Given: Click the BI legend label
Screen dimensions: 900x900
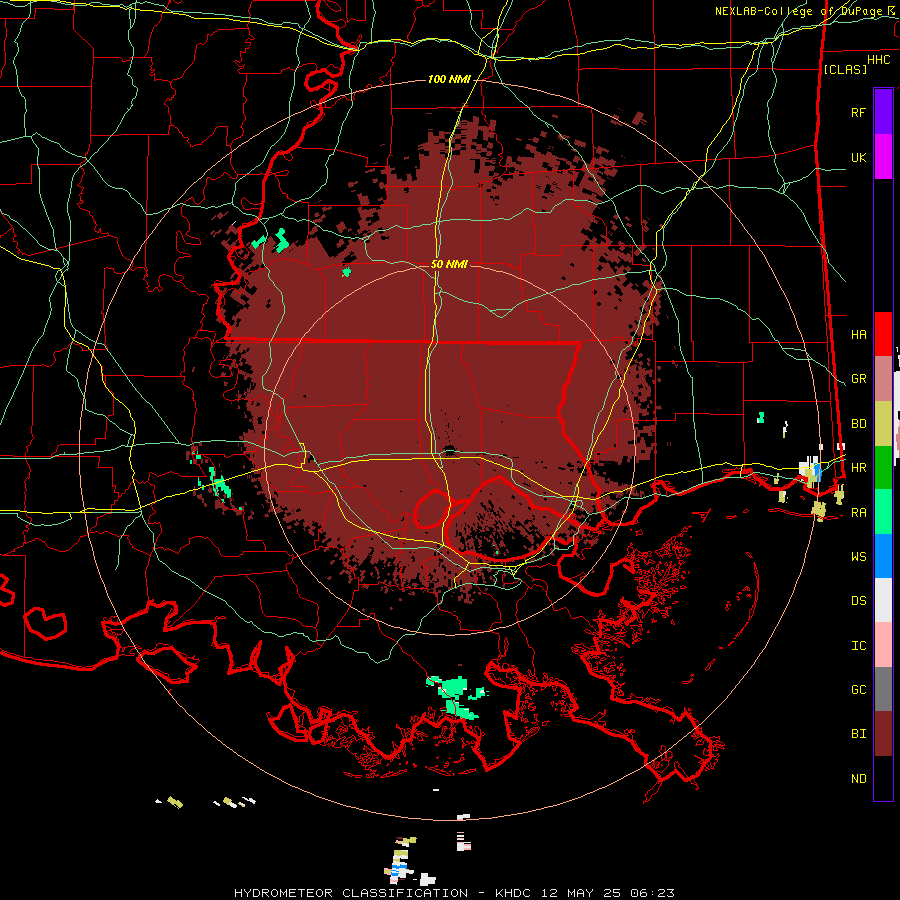Looking at the screenshot, I should pyautogui.click(x=858, y=734).
